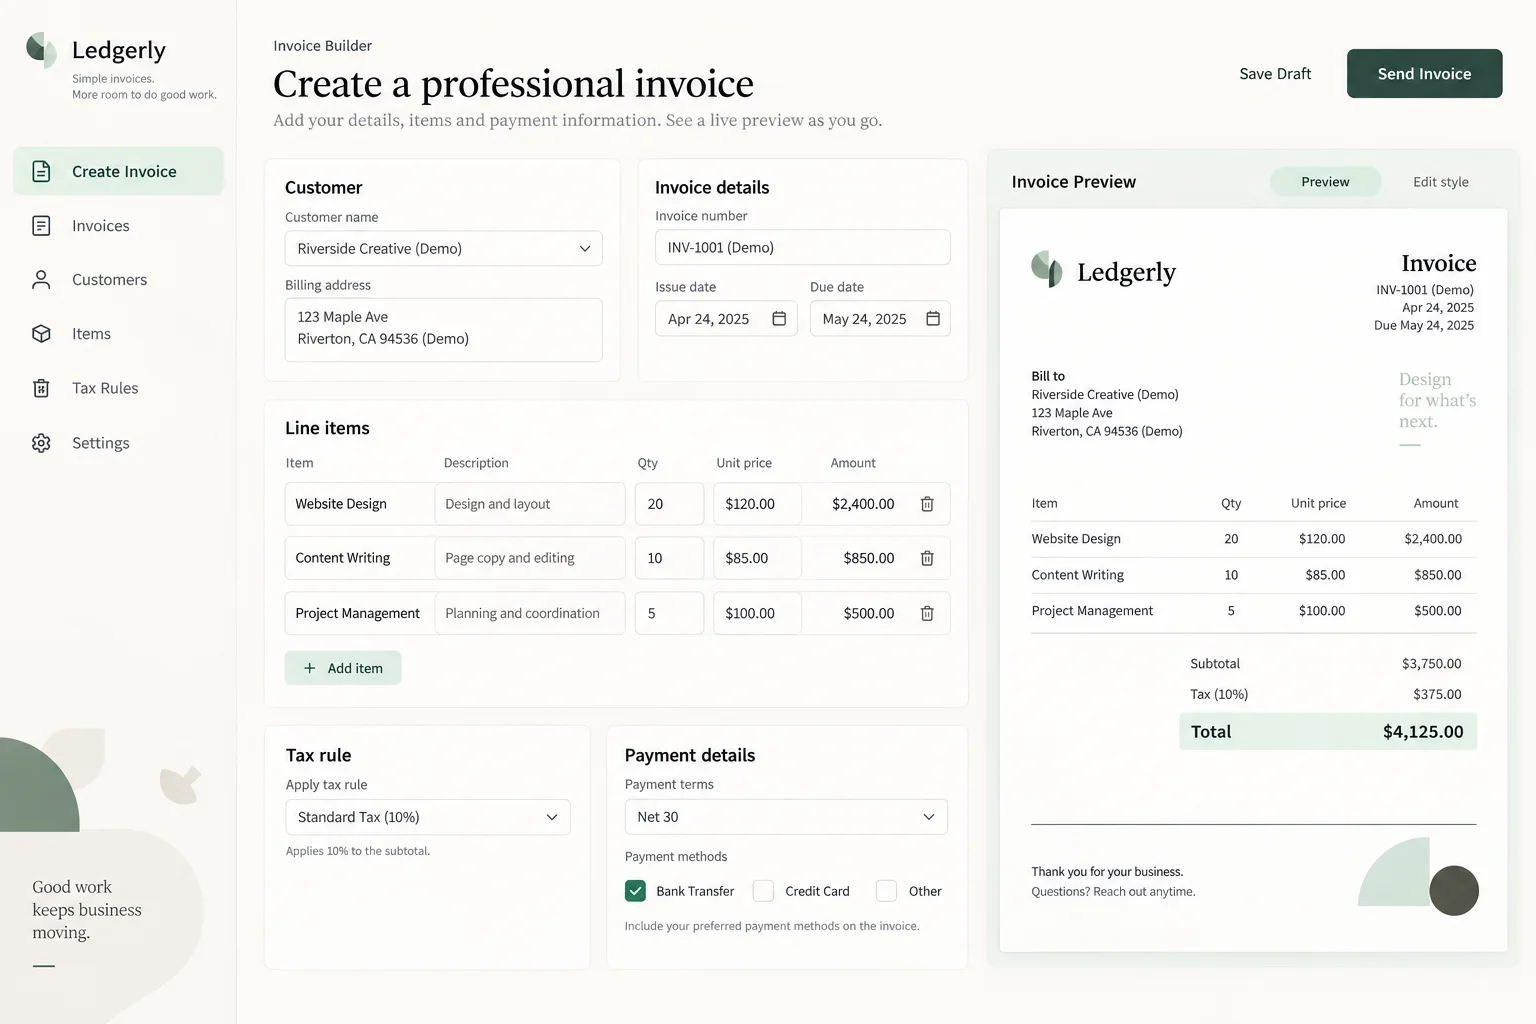Delete the Website Design line item

pos(927,504)
